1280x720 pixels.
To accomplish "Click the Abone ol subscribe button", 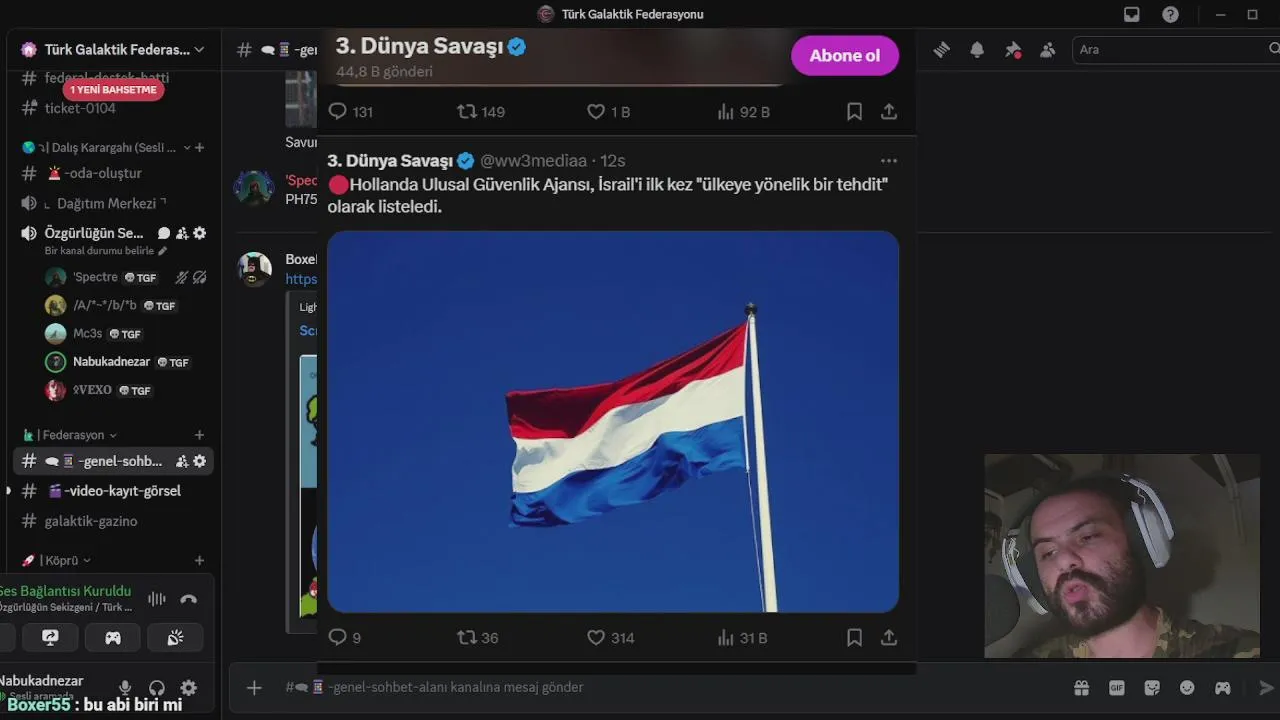I will tap(845, 55).
